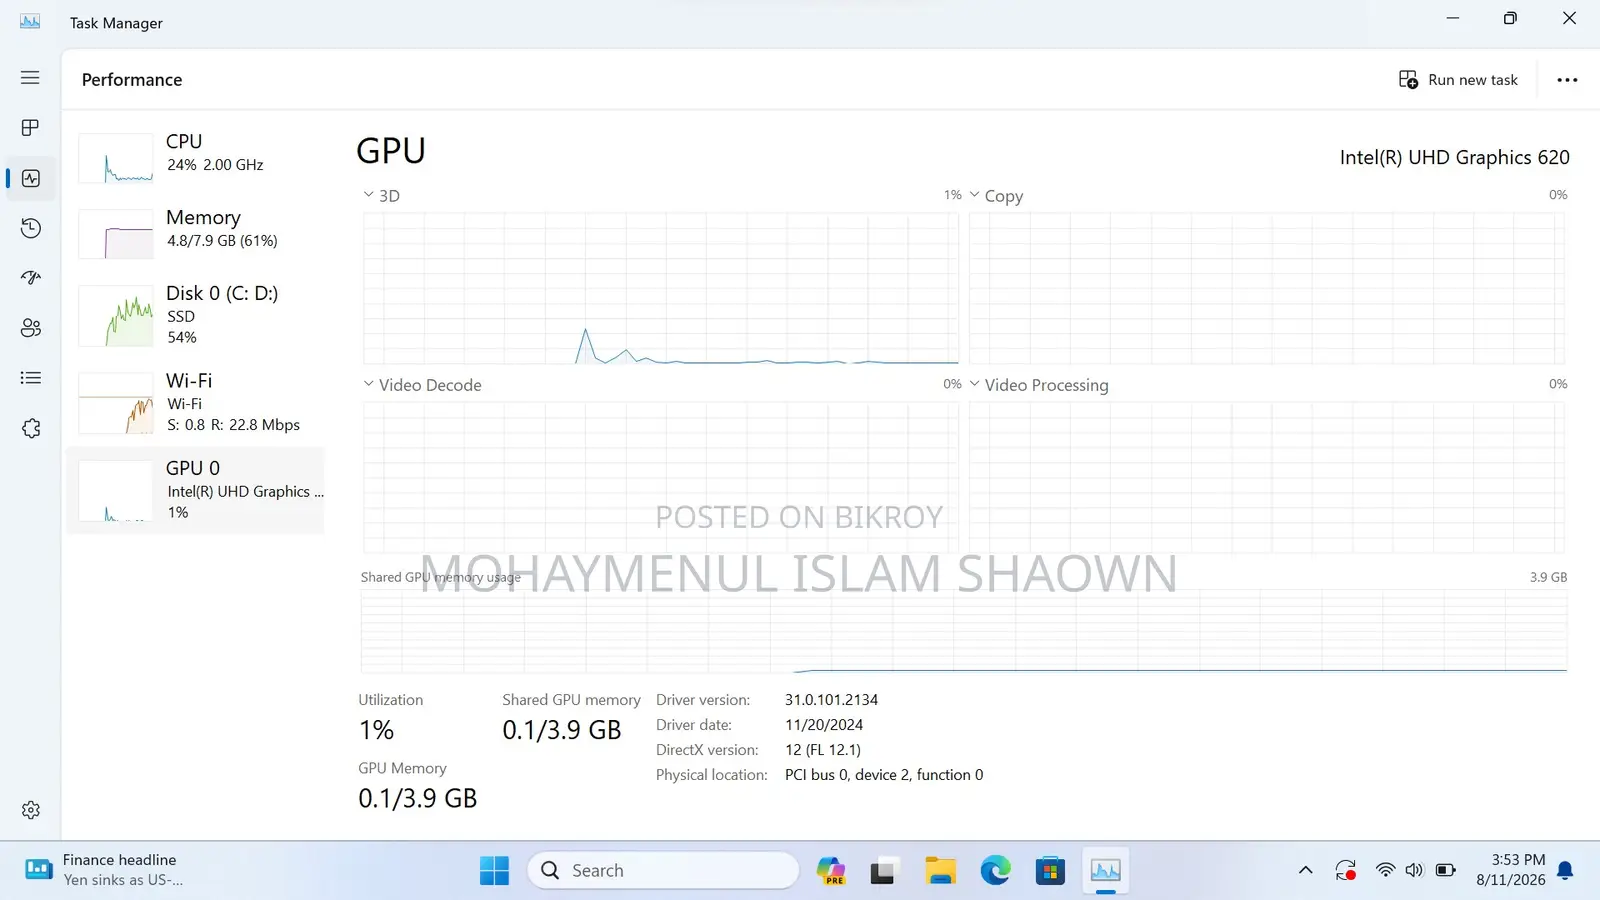Viewport: 1600px width, 900px height.
Task: Open the volume tray icon
Action: tap(1414, 871)
